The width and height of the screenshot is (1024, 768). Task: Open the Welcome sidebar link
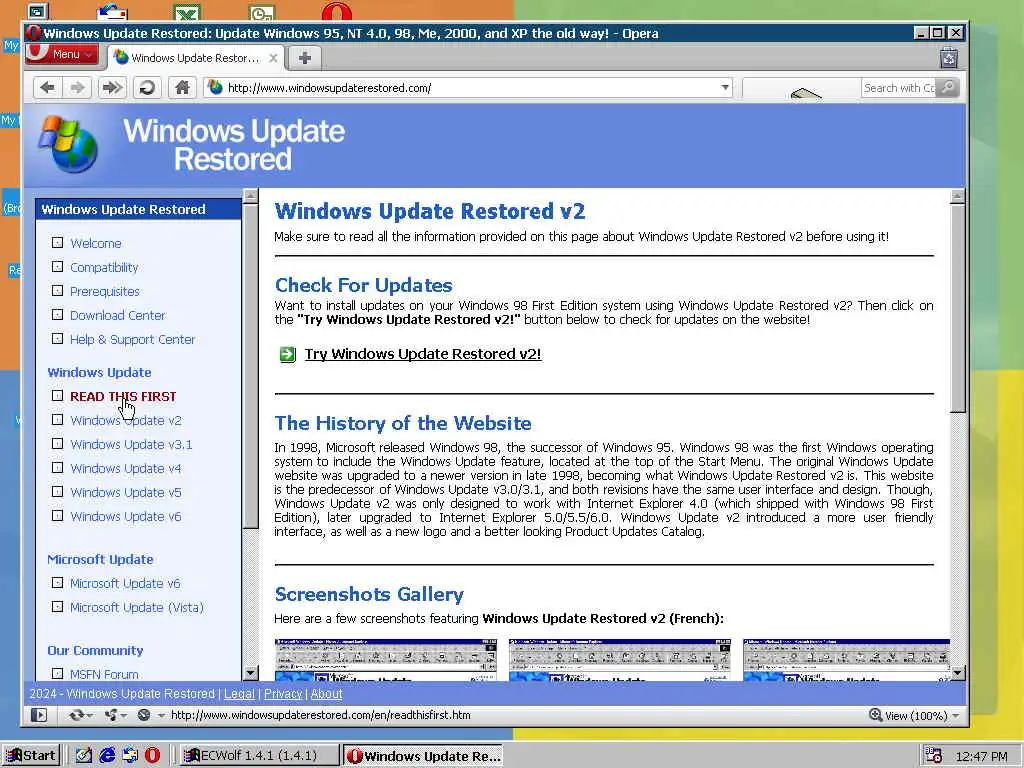tap(95, 243)
